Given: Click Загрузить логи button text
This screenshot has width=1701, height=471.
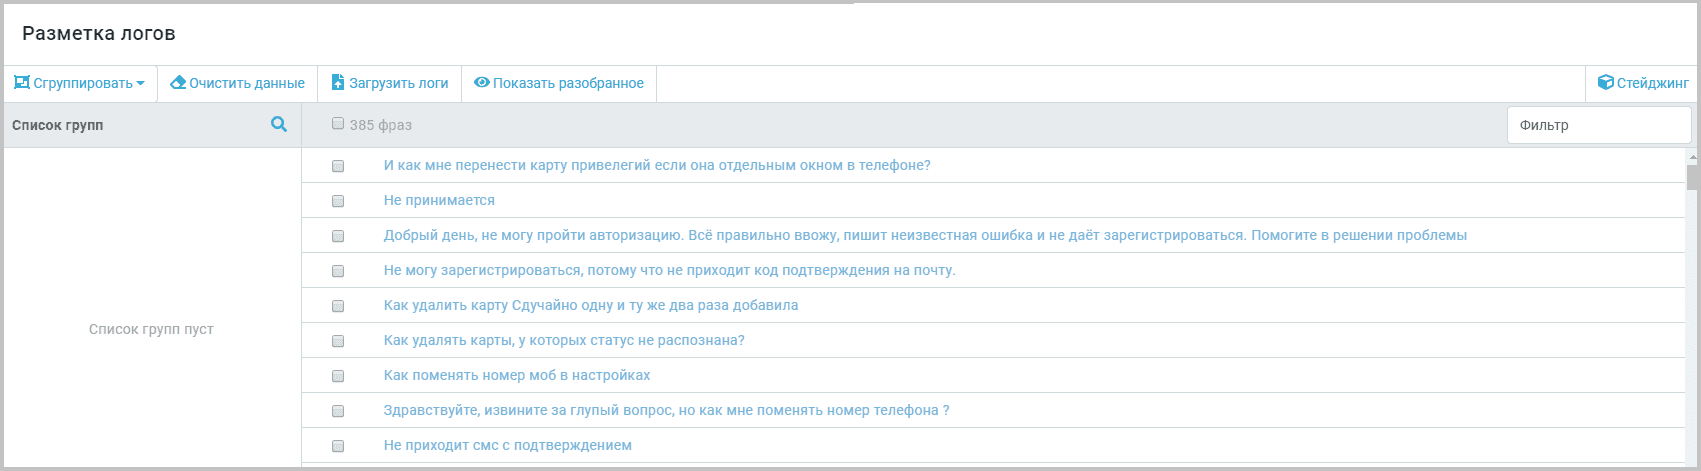Looking at the screenshot, I should (398, 83).
